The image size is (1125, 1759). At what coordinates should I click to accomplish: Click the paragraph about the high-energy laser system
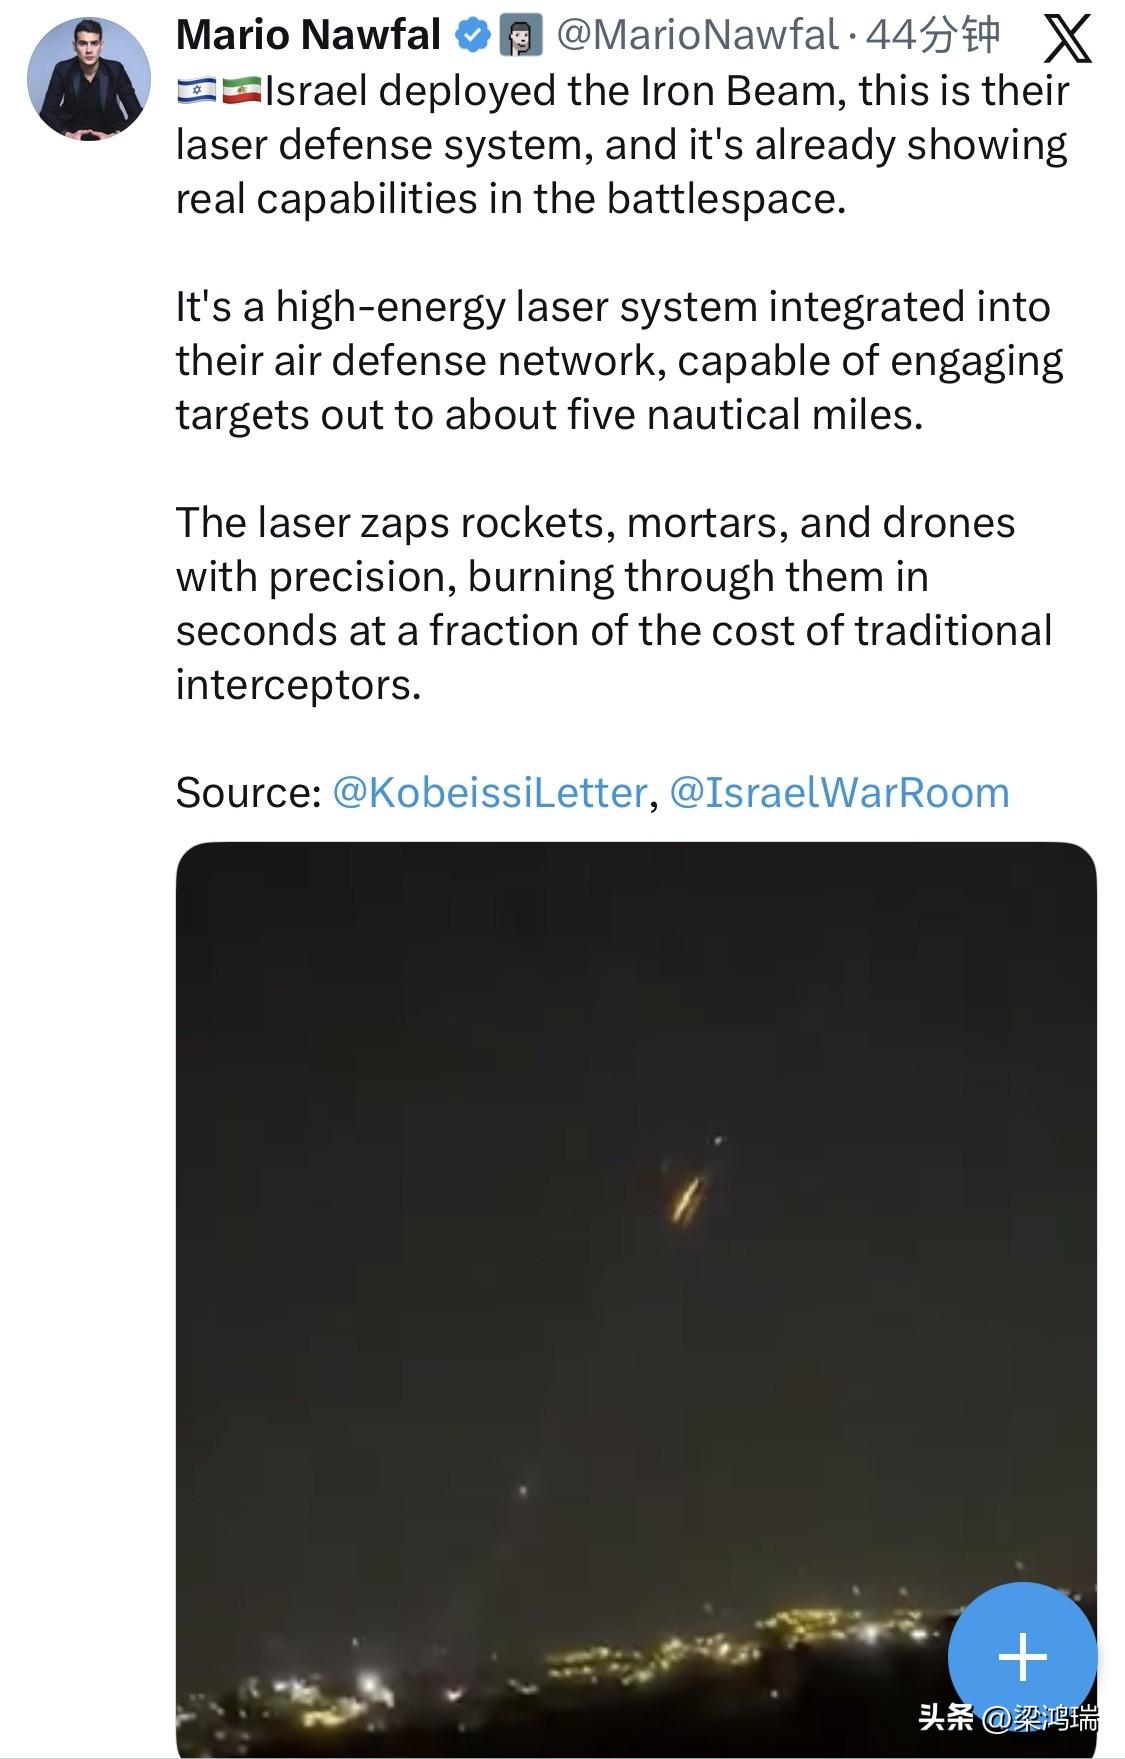tap(618, 361)
